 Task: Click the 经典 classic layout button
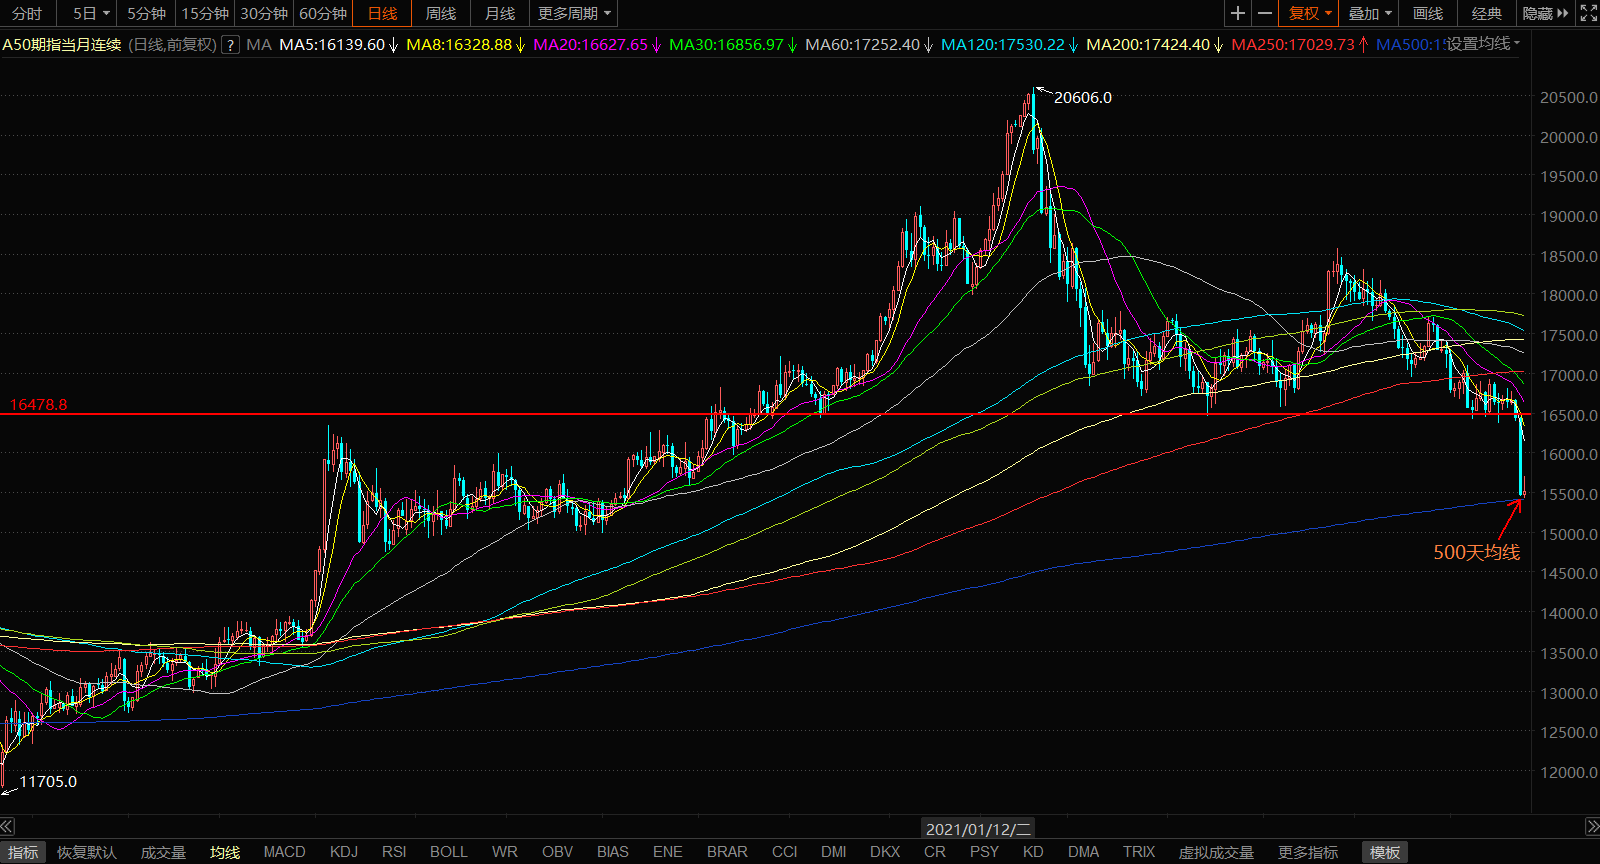click(x=1487, y=13)
